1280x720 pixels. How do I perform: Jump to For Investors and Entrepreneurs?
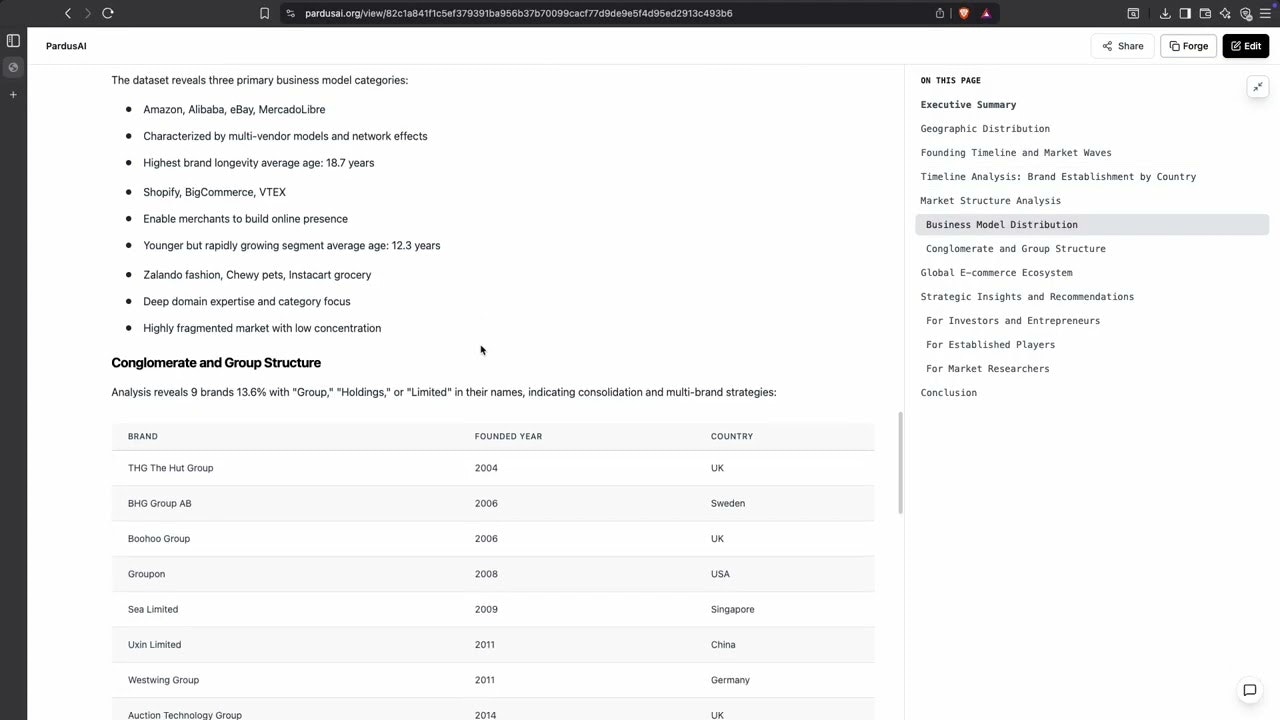pos(1012,321)
